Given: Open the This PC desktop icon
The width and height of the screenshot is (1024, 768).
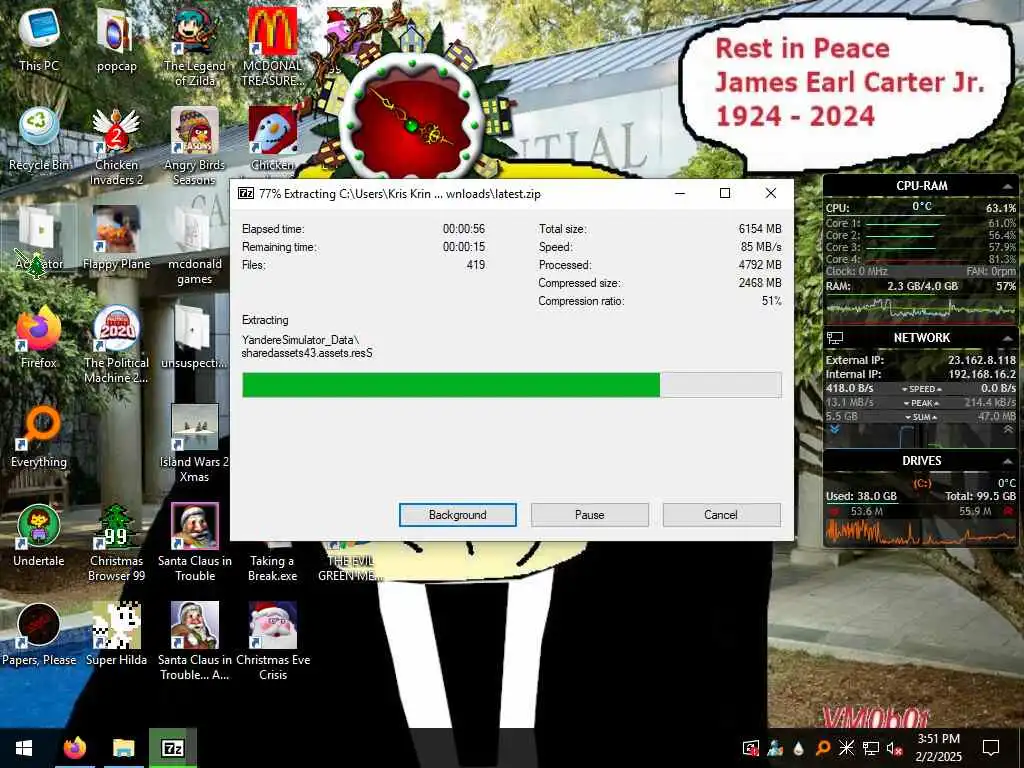Looking at the screenshot, I should point(39,39).
